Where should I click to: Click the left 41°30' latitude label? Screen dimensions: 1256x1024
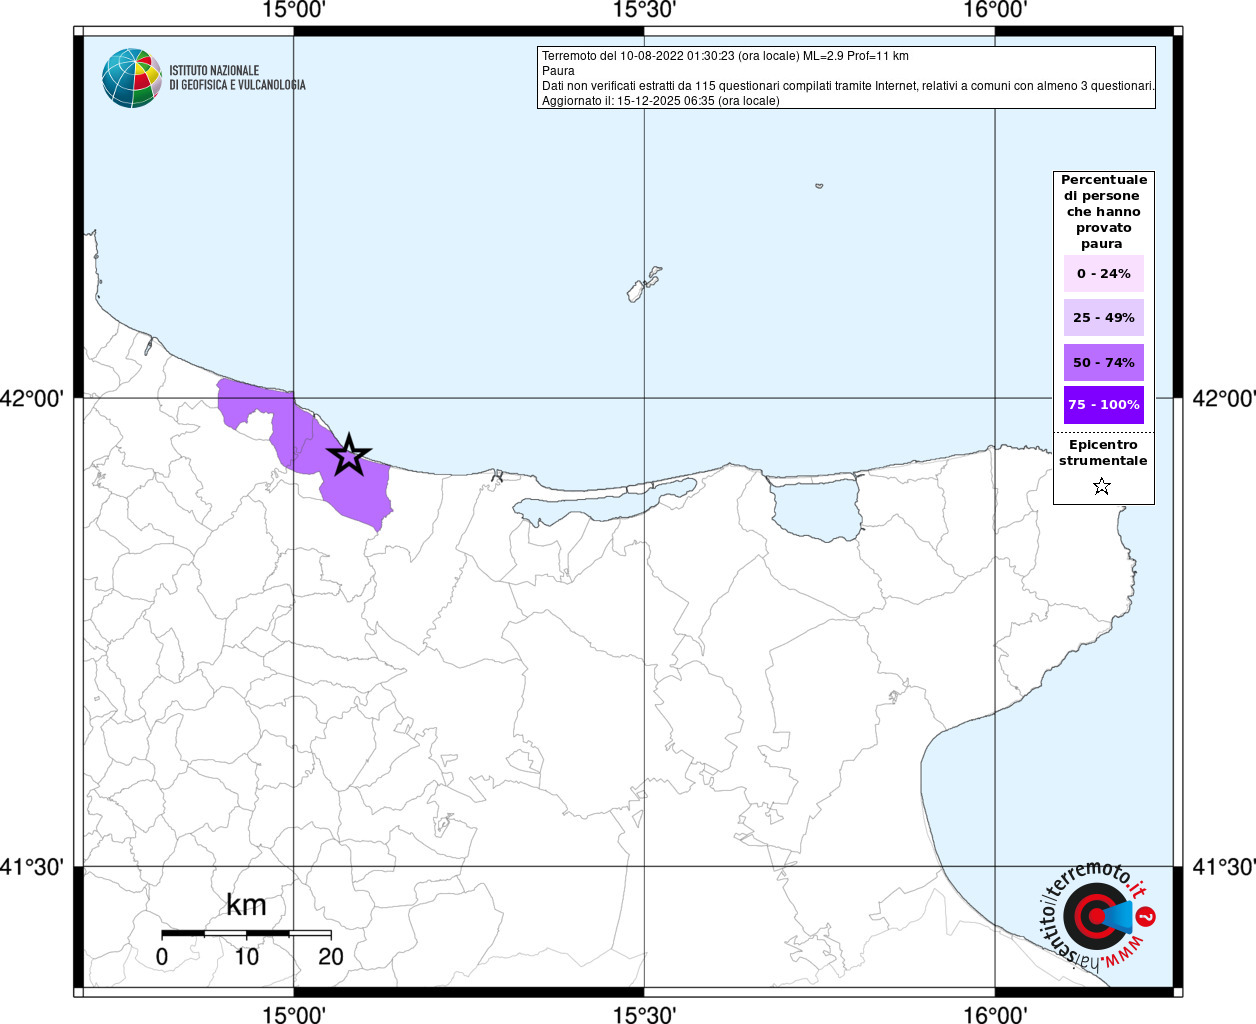[x=31, y=866]
